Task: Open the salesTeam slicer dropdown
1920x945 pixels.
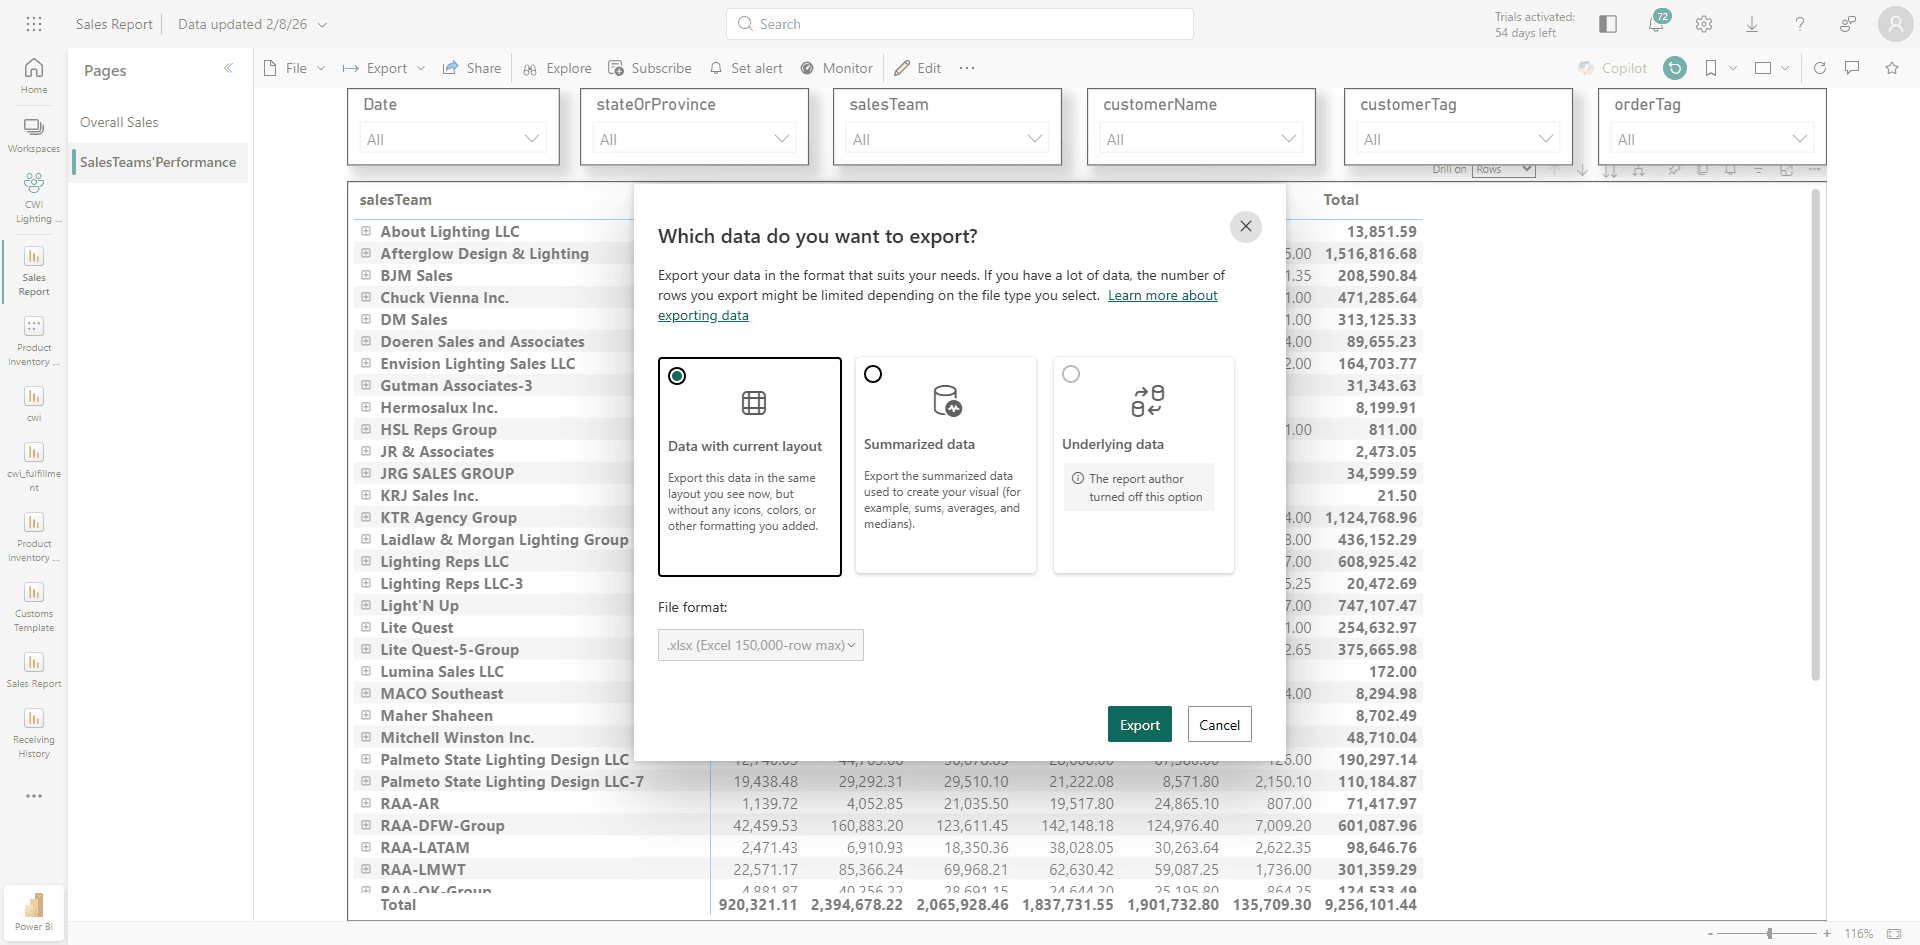Action: (x=947, y=139)
